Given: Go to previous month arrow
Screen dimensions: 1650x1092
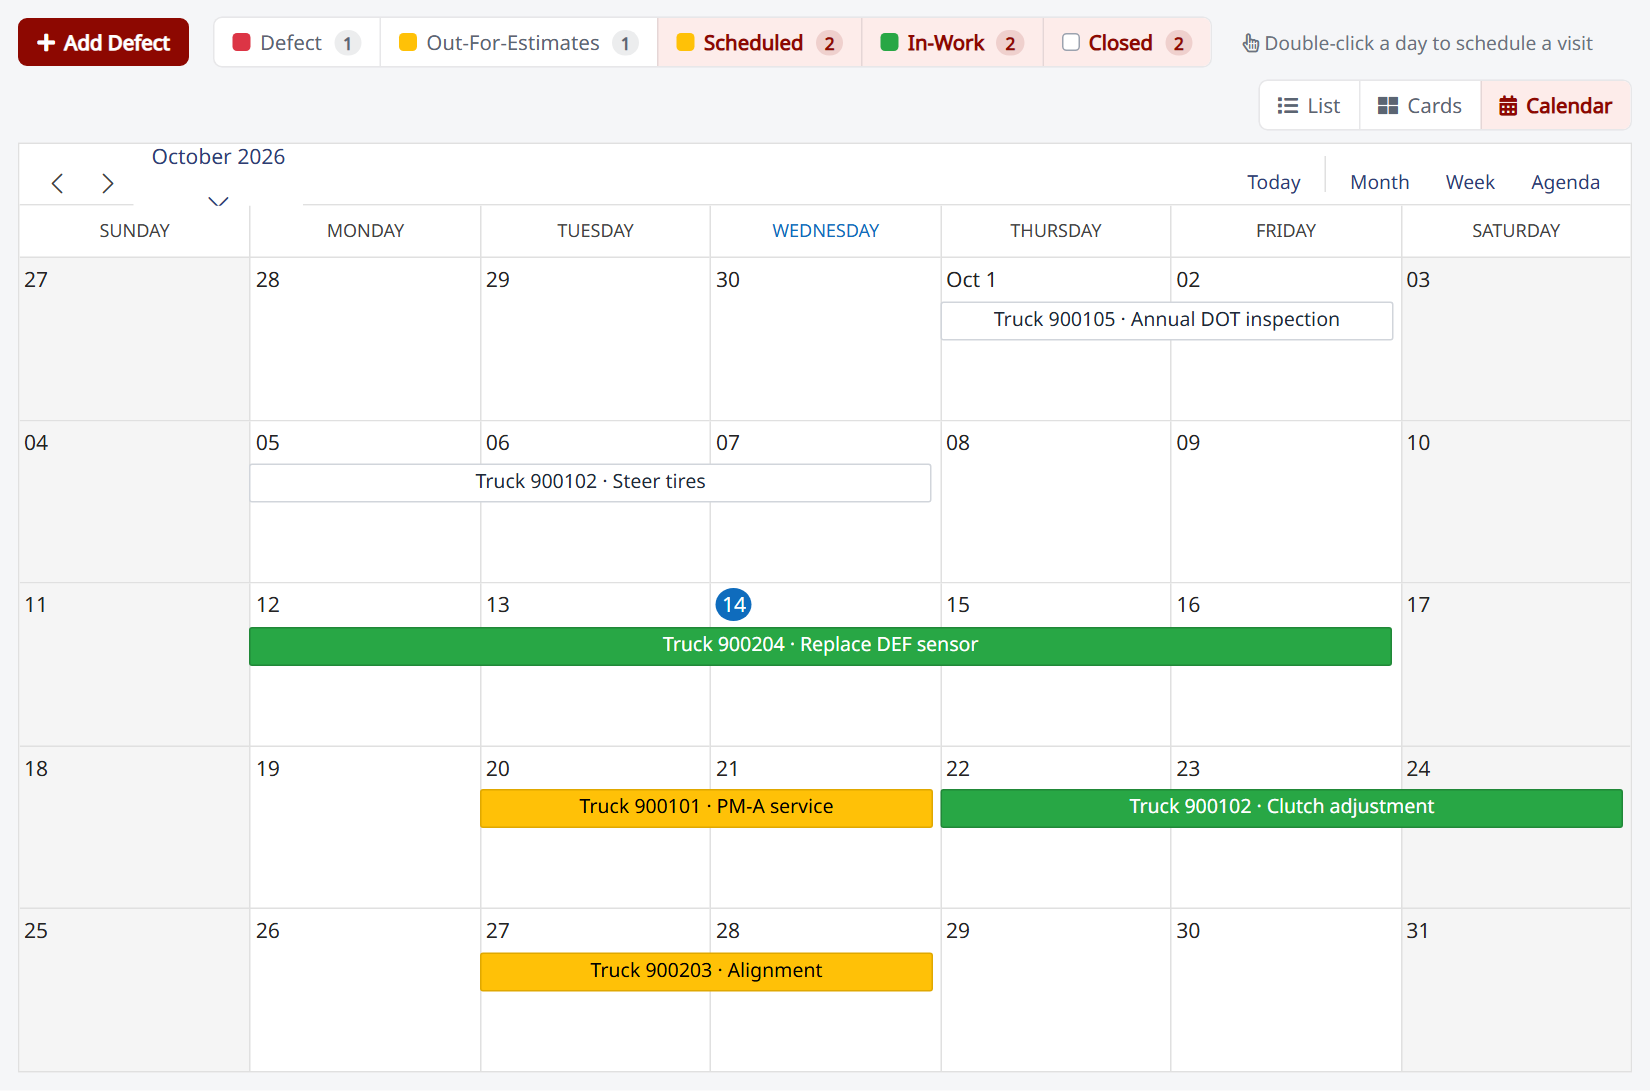Looking at the screenshot, I should tap(58, 183).
